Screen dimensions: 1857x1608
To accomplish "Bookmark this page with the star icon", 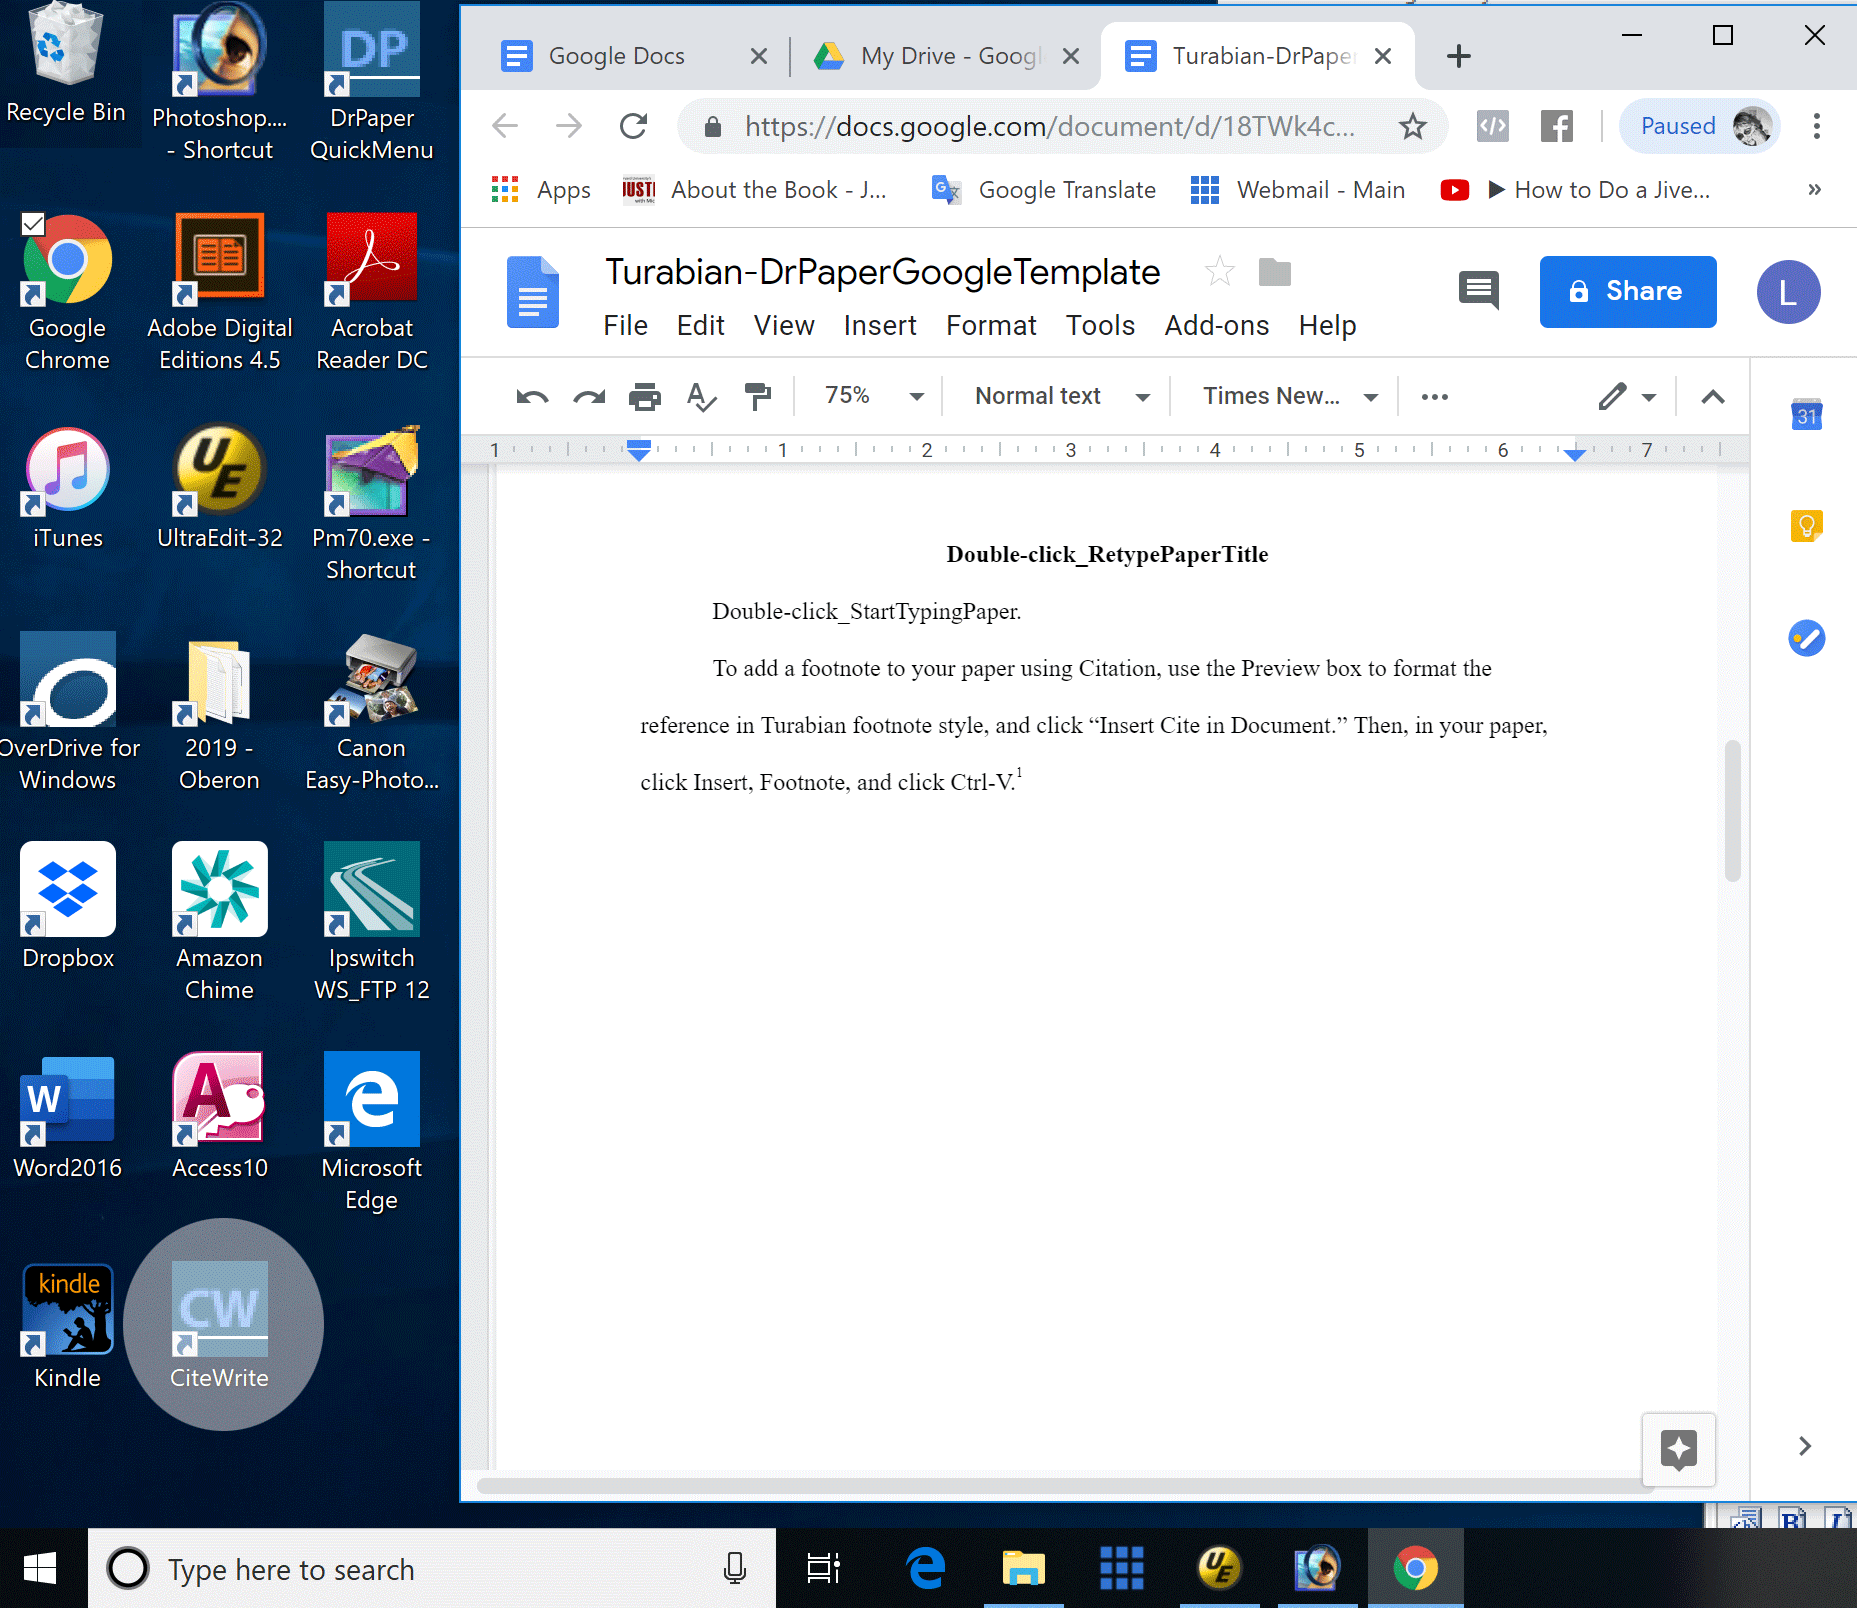I will click(x=1412, y=127).
